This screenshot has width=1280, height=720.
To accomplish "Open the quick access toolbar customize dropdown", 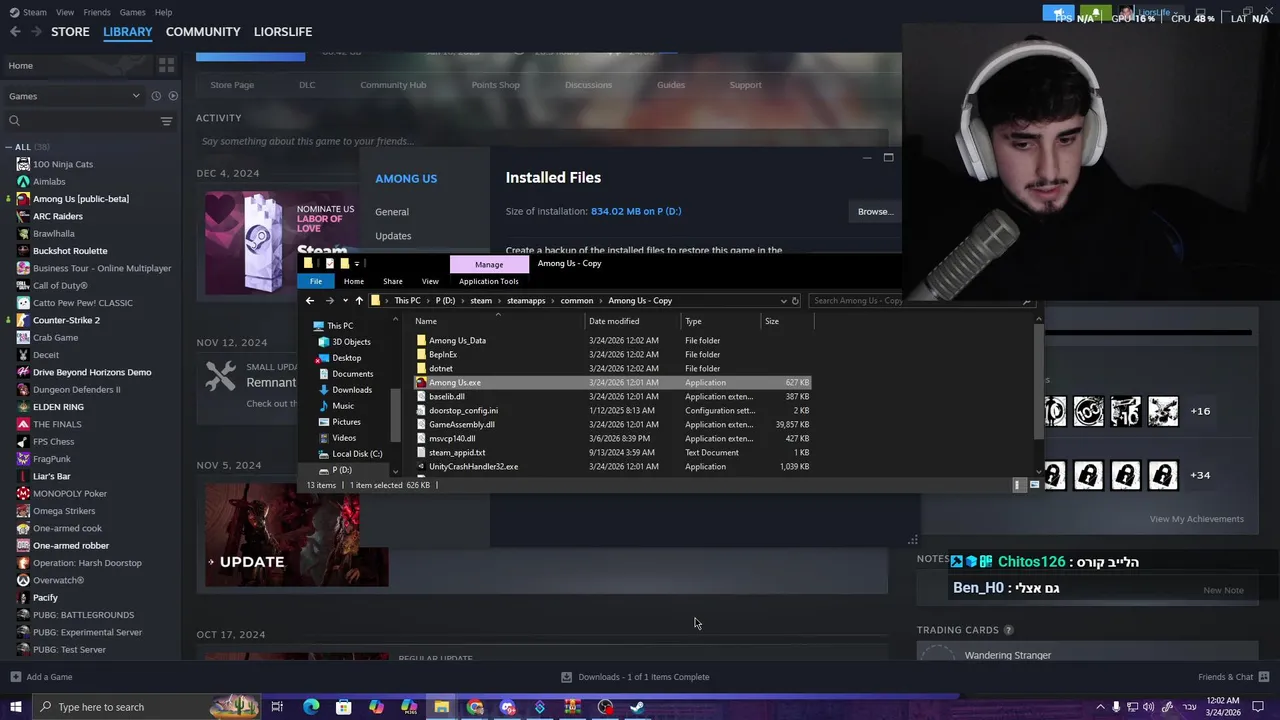I will point(357,264).
